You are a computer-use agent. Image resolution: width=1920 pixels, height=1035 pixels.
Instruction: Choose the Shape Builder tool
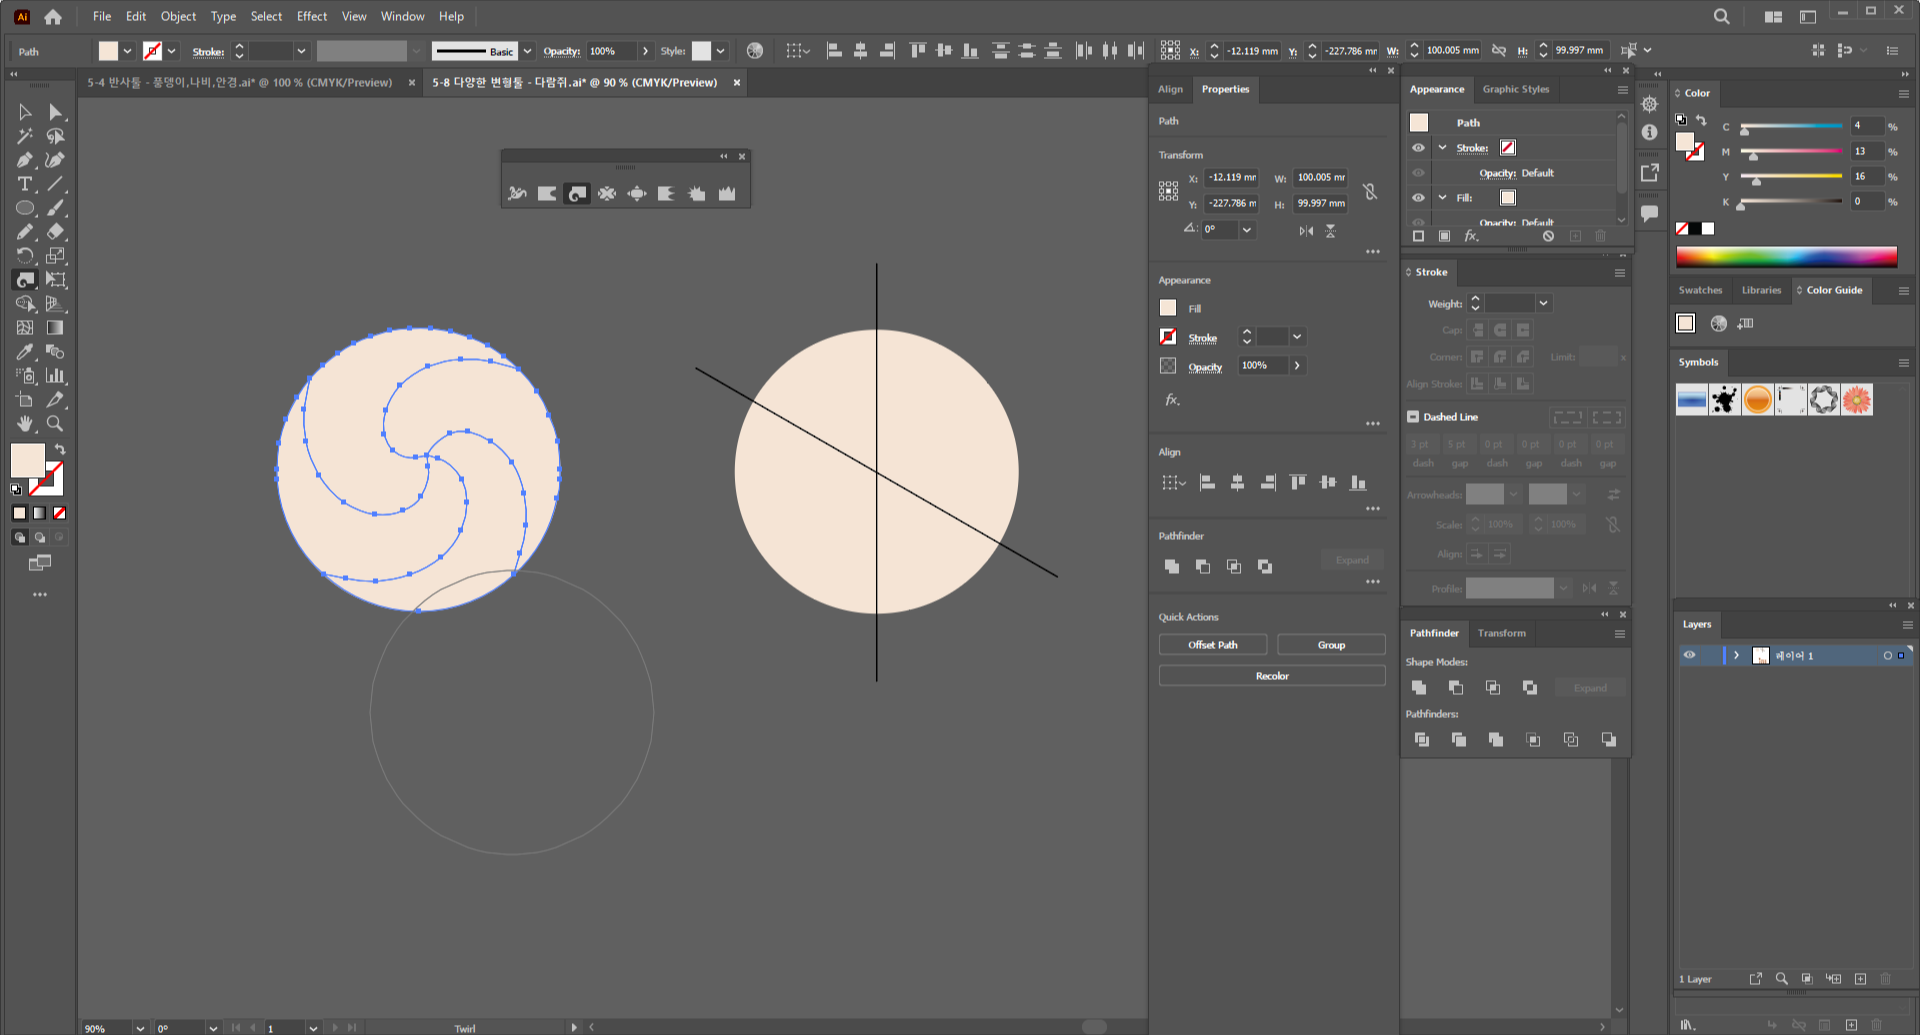point(25,304)
